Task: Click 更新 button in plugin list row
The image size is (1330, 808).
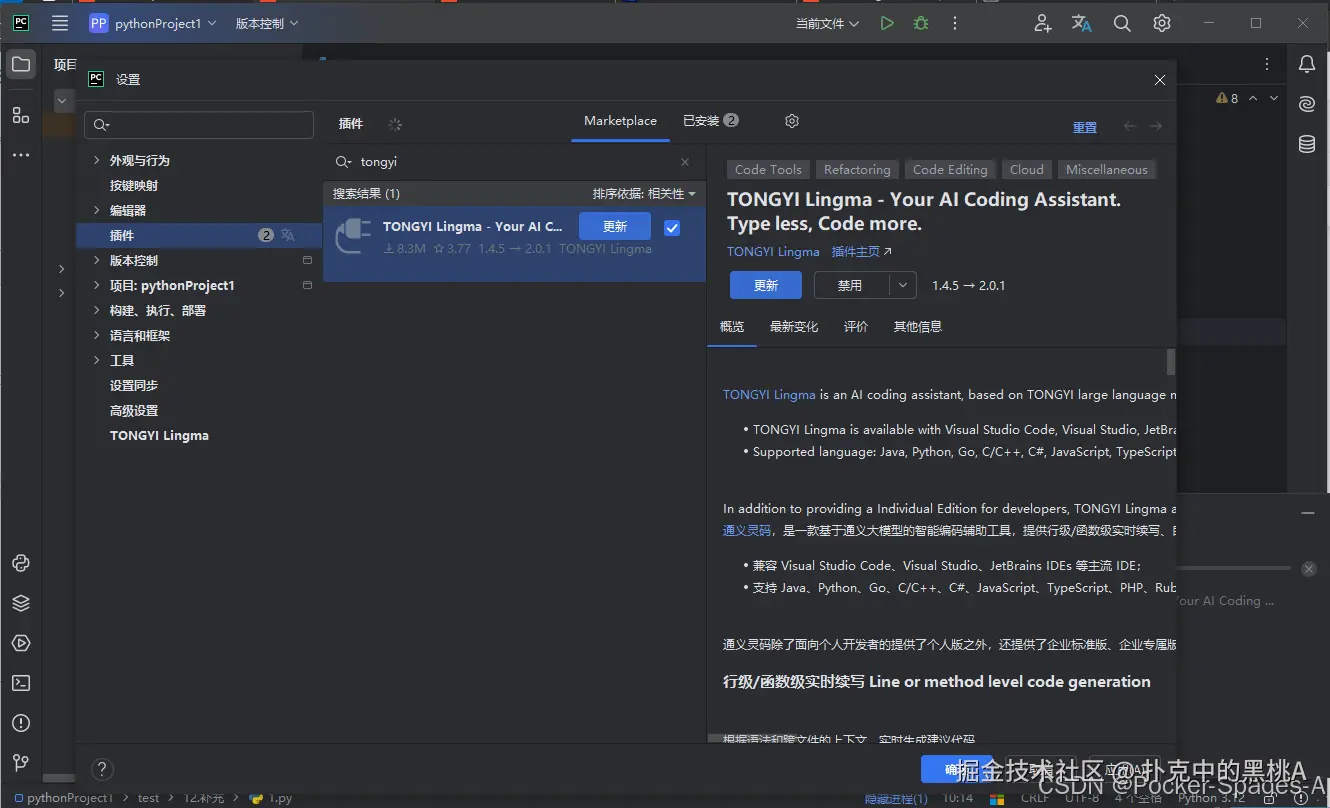Action: pos(615,226)
